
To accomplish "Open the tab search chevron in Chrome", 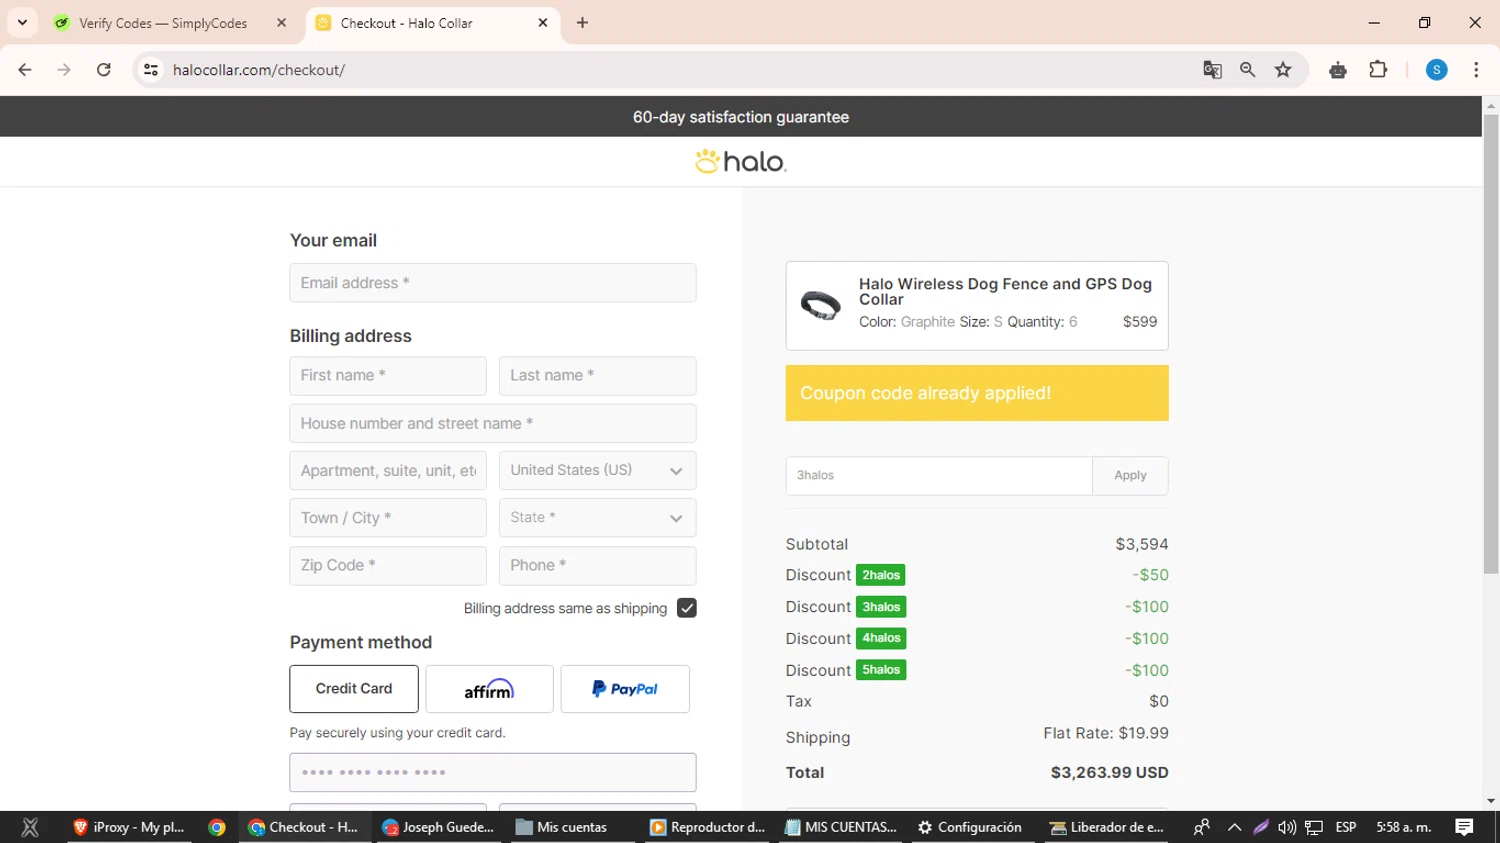I will click(22, 22).
